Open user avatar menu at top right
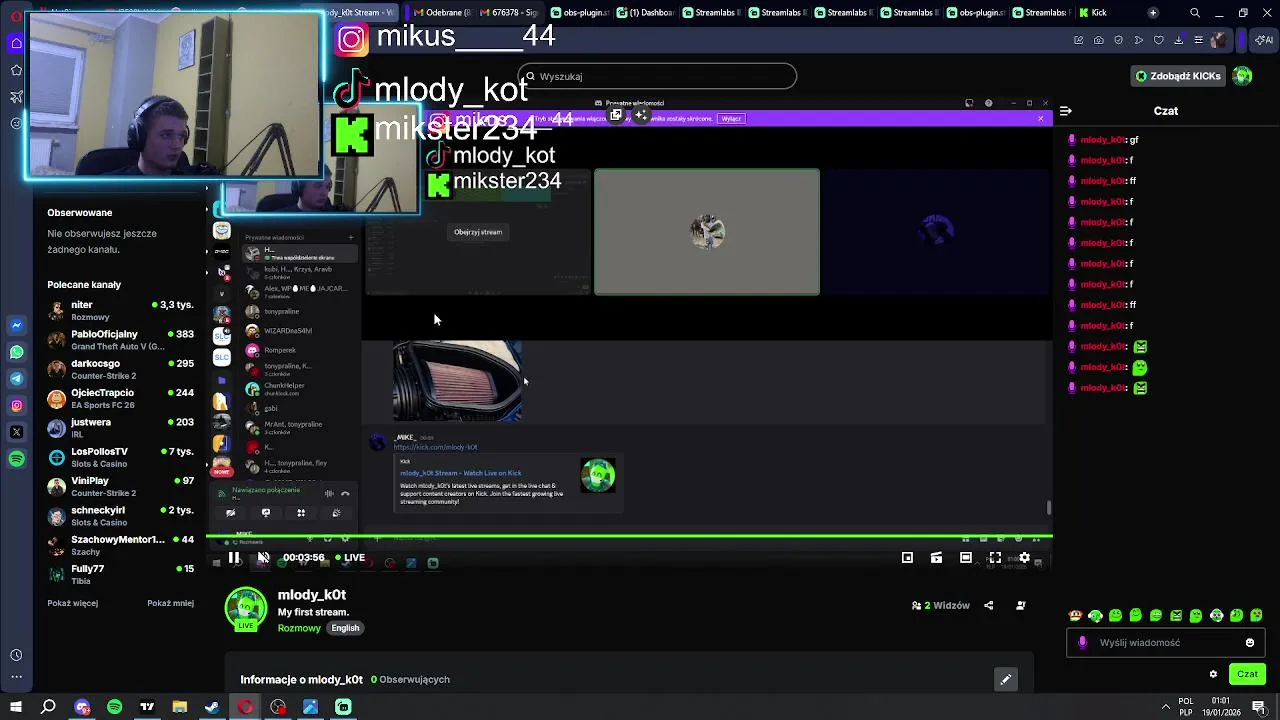The height and width of the screenshot is (720, 1280). click(x=1243, y=76)
